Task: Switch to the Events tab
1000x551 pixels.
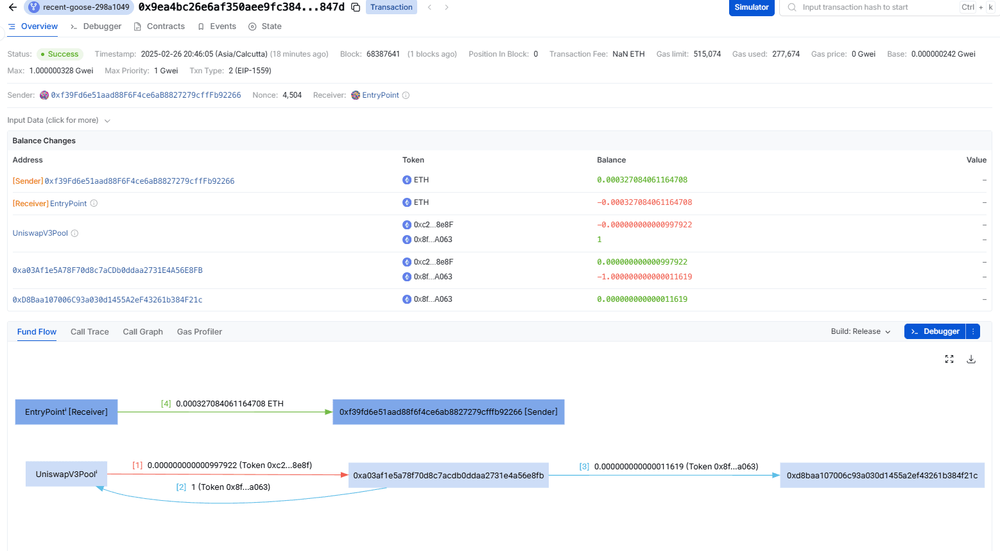Action: [217, 27]
